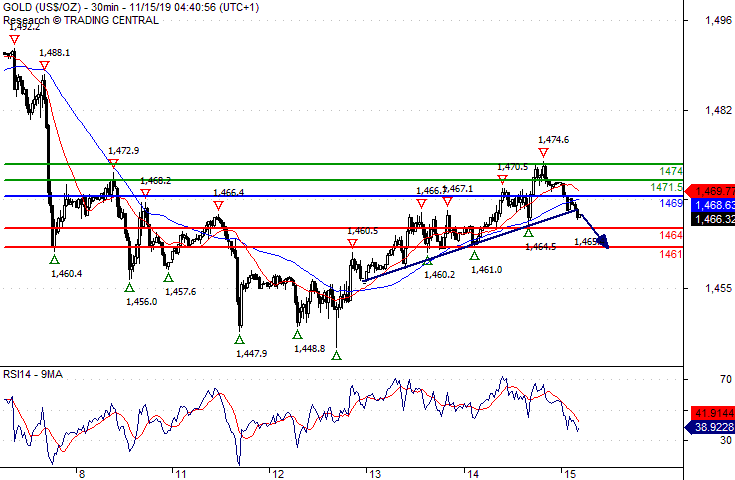Click the date axis label 12
The height and width of the screenshot is (480, 735).
pyautogui.click(x=278, y=474)
